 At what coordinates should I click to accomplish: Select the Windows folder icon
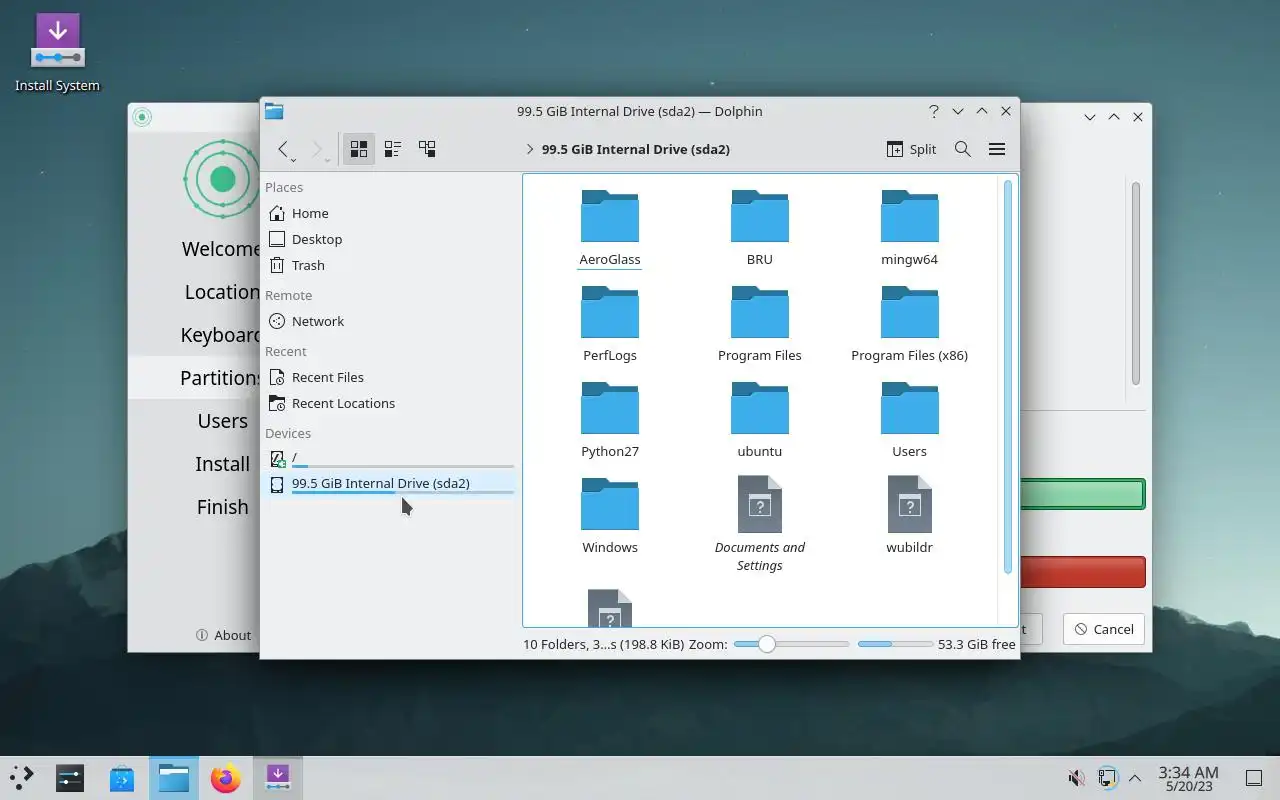(610, 504)
